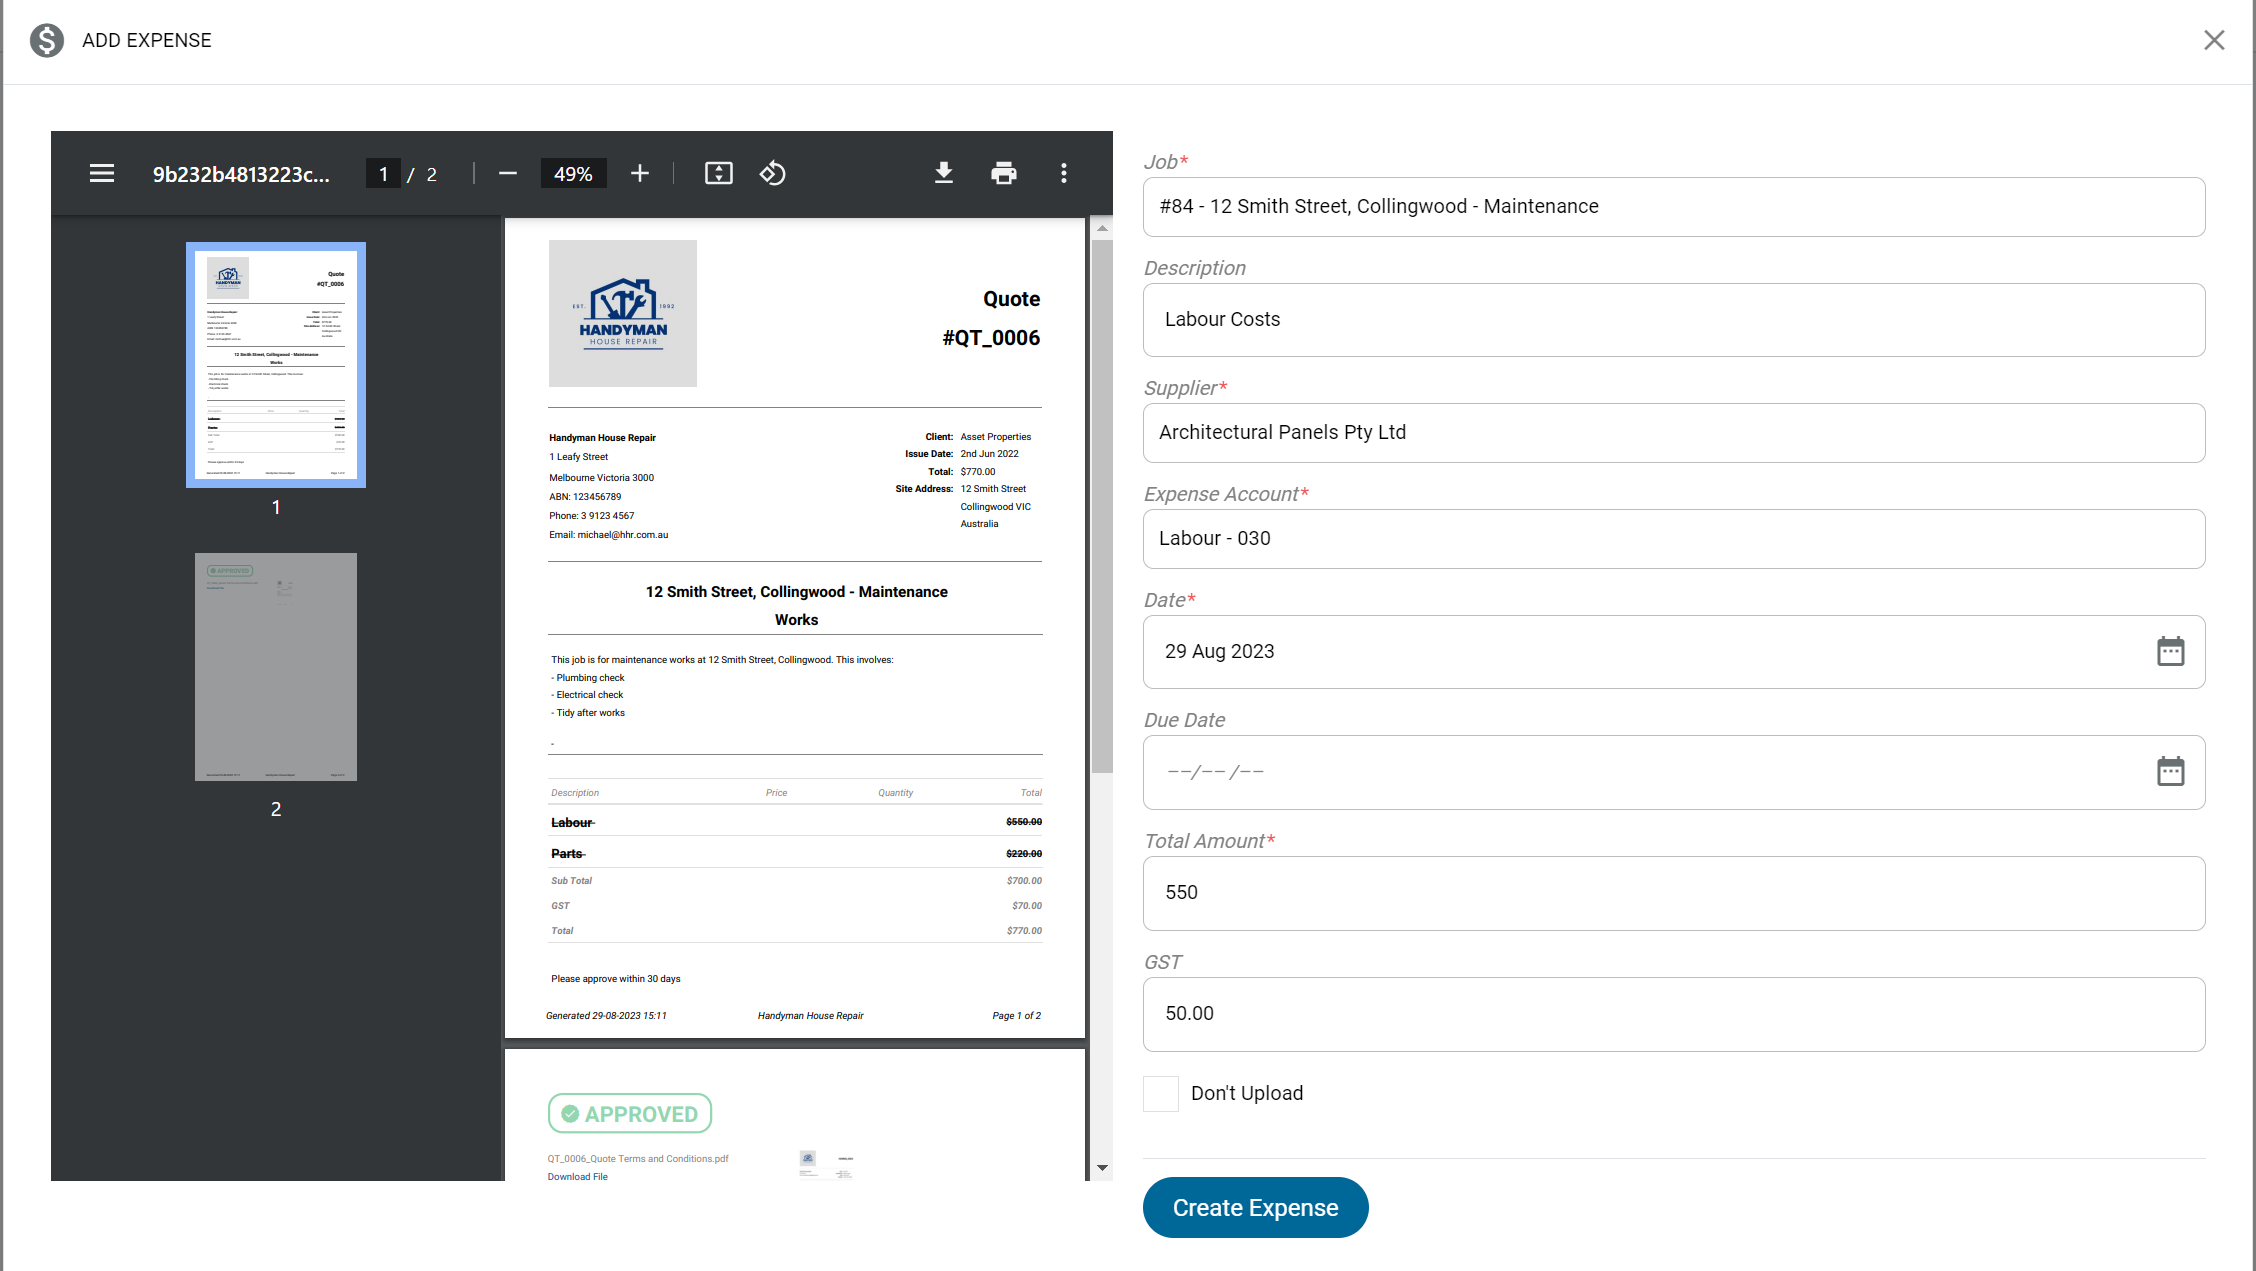This screenshot has width=2256, height=1271.
Task: Tick the Don't Upload checkbox
Action: 1161,1094
